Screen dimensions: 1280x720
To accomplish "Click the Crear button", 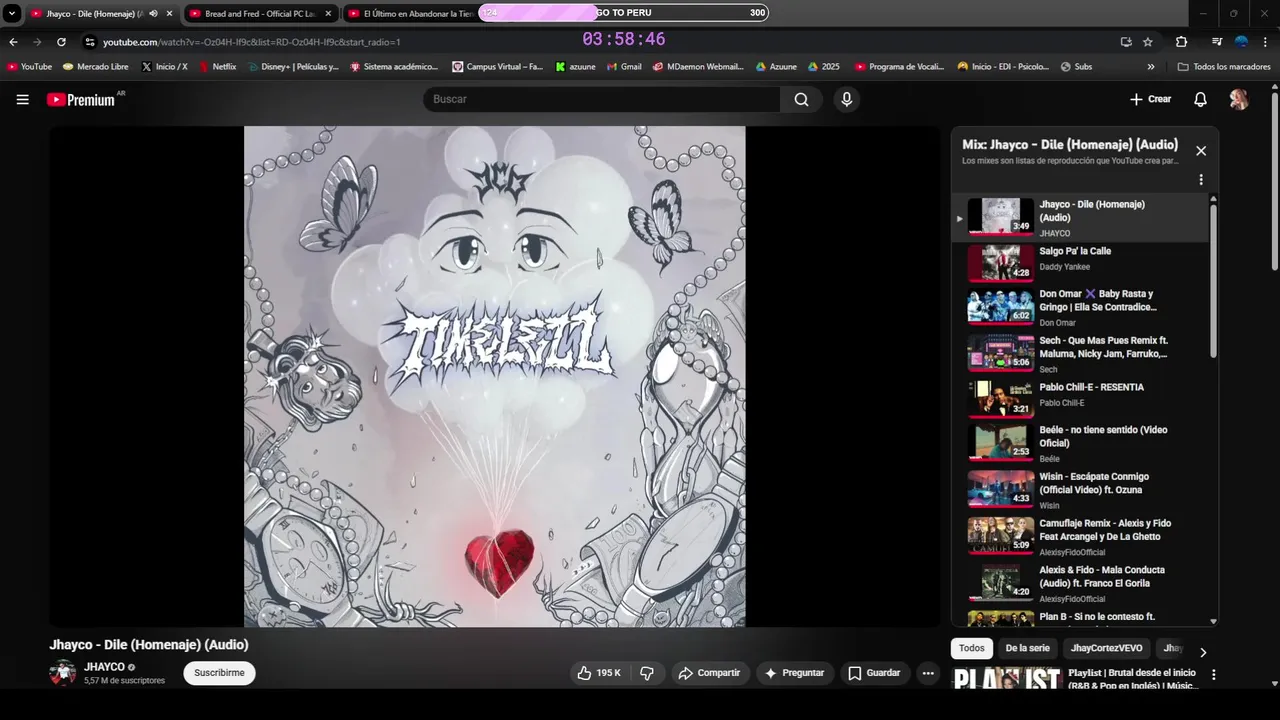I will [x=1150, y=99].
